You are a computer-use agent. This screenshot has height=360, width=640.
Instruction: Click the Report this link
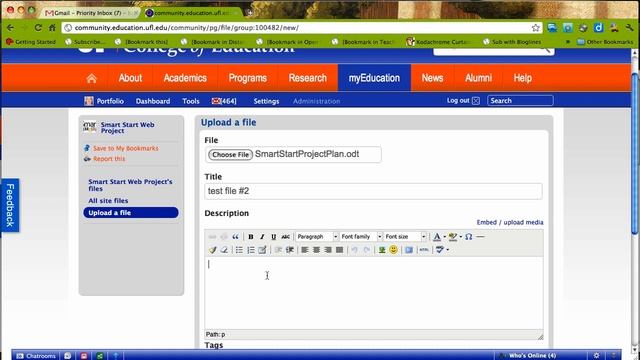(x=109, y=159)
